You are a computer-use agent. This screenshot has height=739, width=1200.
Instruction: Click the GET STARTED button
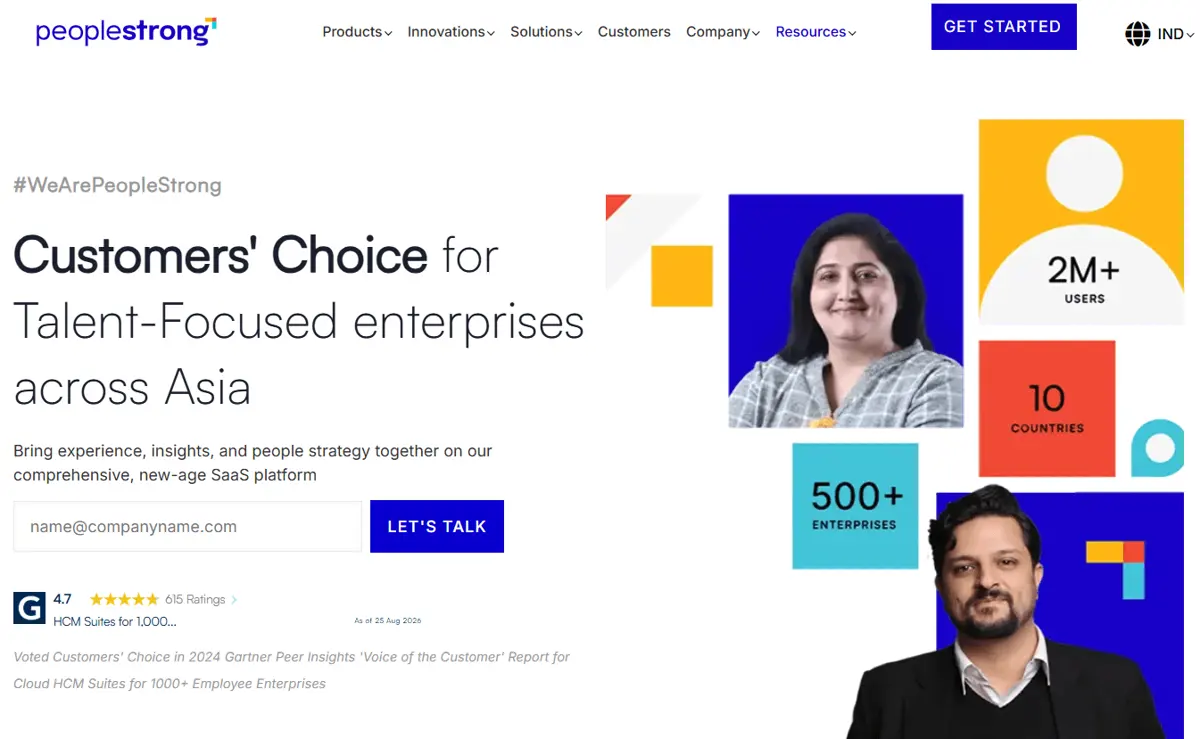1003,27
